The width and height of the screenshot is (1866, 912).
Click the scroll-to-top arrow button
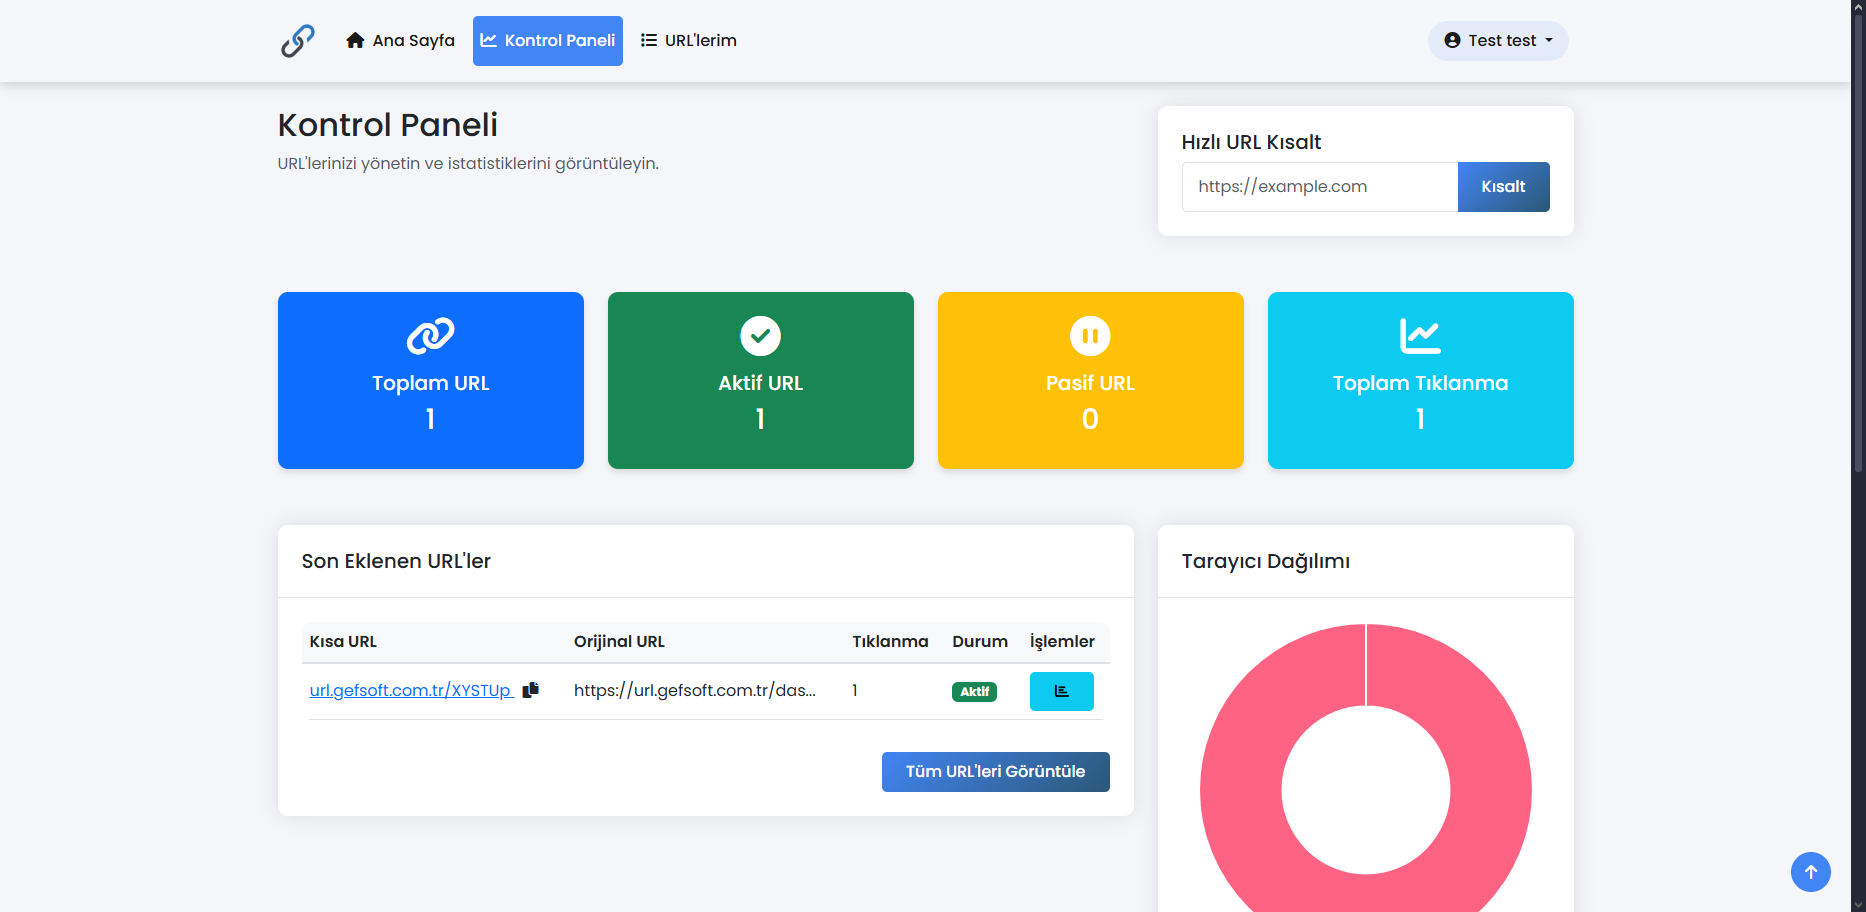[1811, 872]
